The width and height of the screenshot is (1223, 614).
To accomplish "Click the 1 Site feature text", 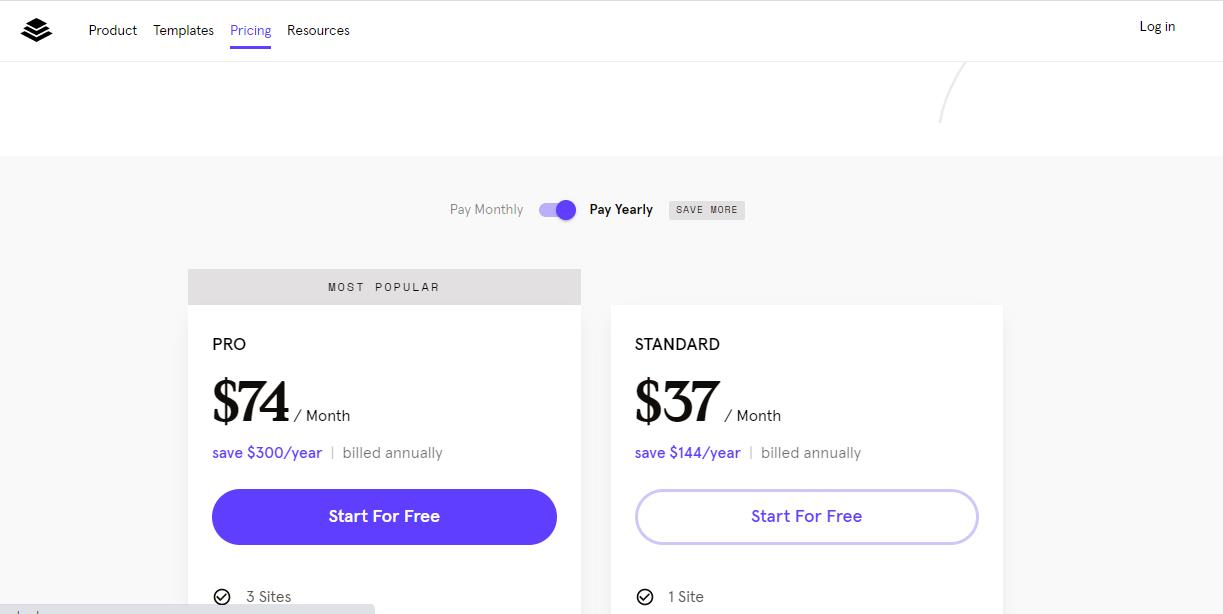I will [686, 597].
